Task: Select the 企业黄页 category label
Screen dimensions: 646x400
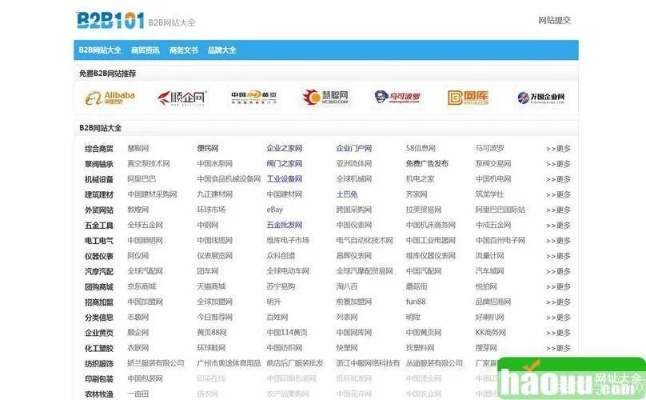Action: [x=99, y=332]
